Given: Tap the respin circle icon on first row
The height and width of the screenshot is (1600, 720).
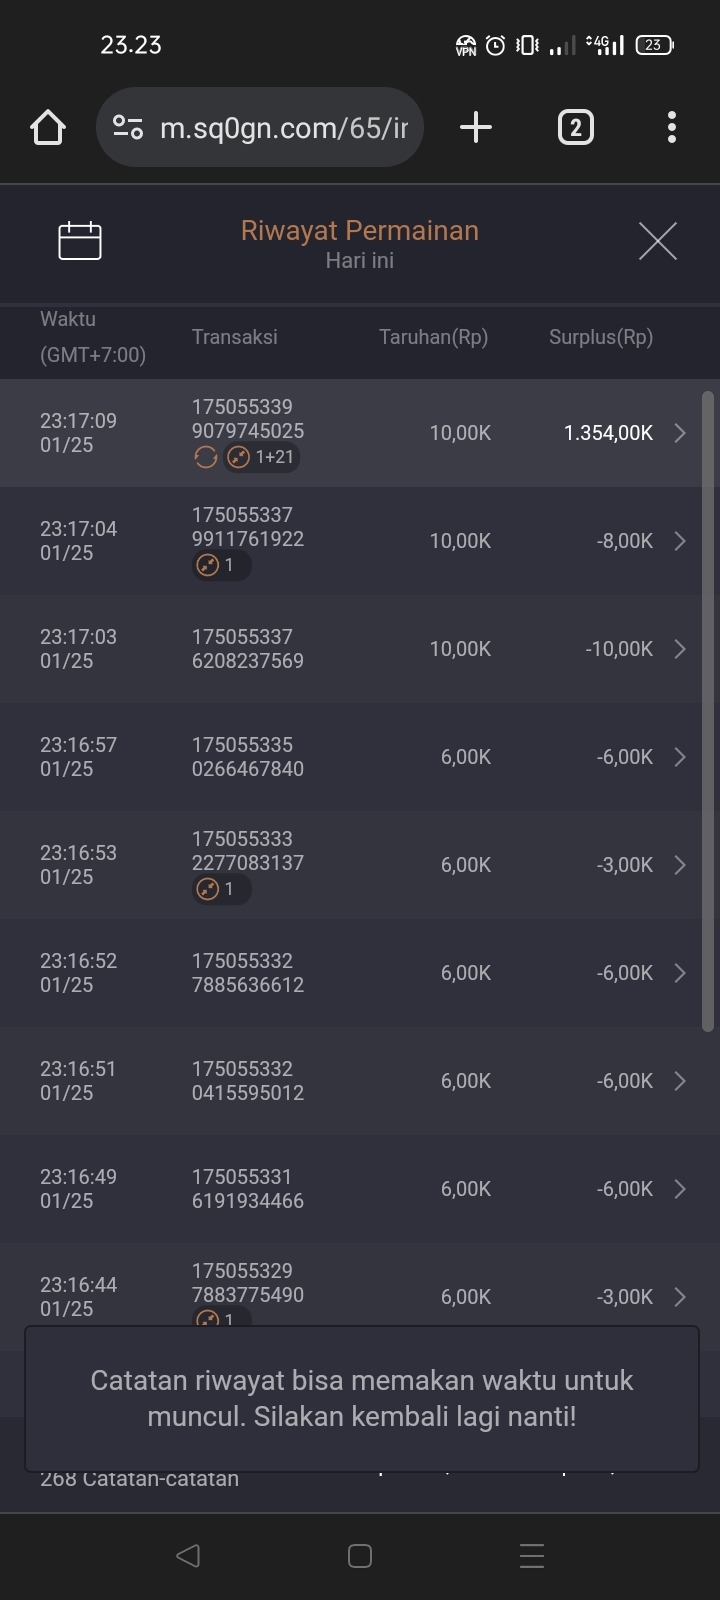Looking at the screenshot, I should (x=205, y=458).
